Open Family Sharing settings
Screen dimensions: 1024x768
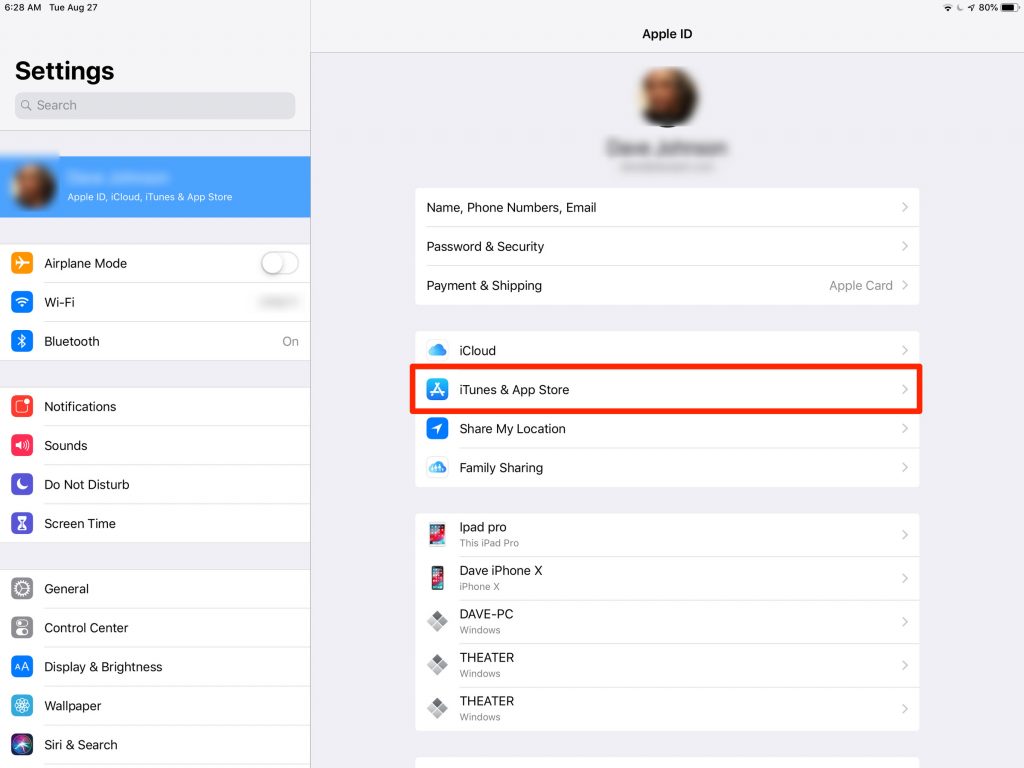[667, 468]
